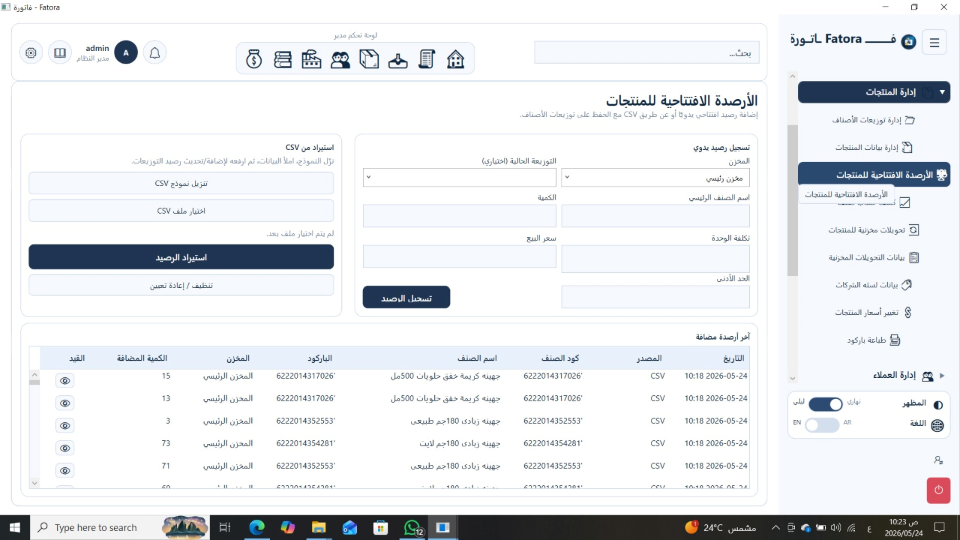Toggle the اللغة AR/EN language switch
960x540 pixels.
click(822, 425)
